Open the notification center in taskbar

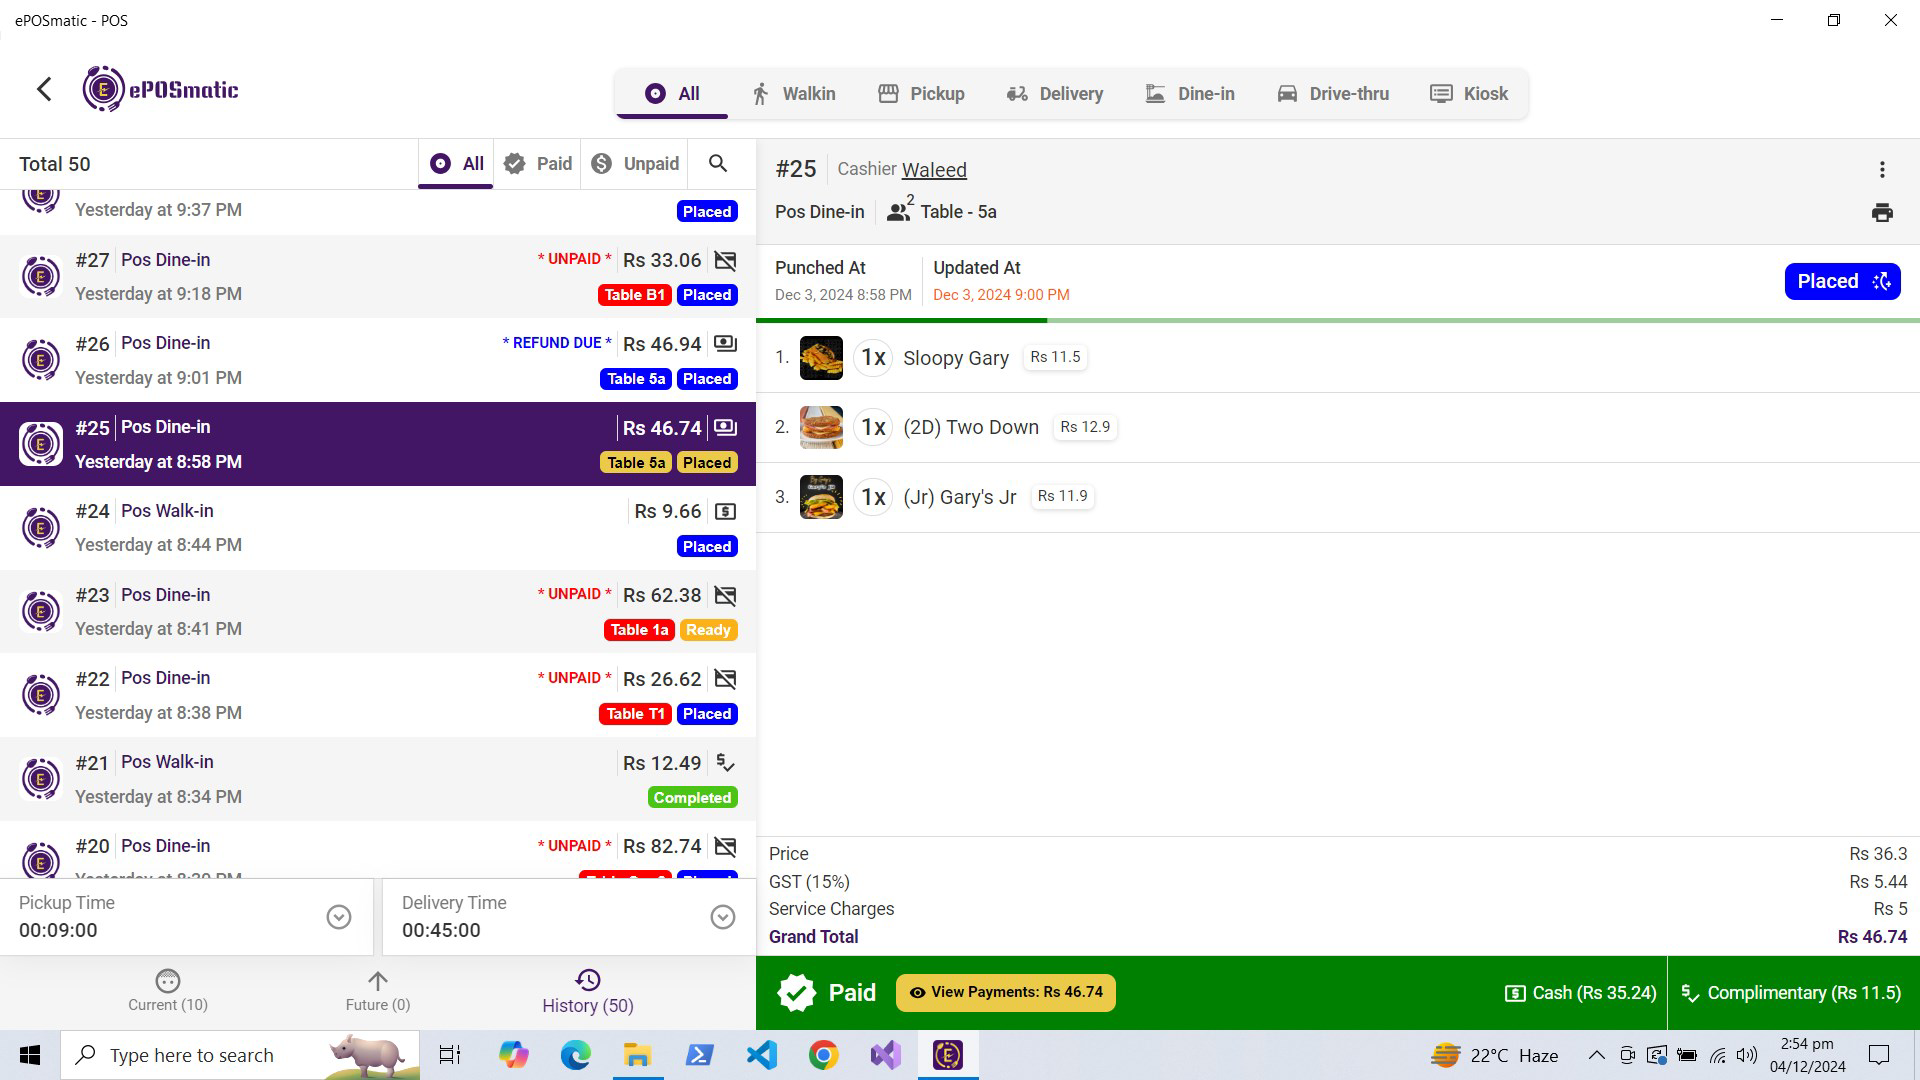tap(1879, 1055)
